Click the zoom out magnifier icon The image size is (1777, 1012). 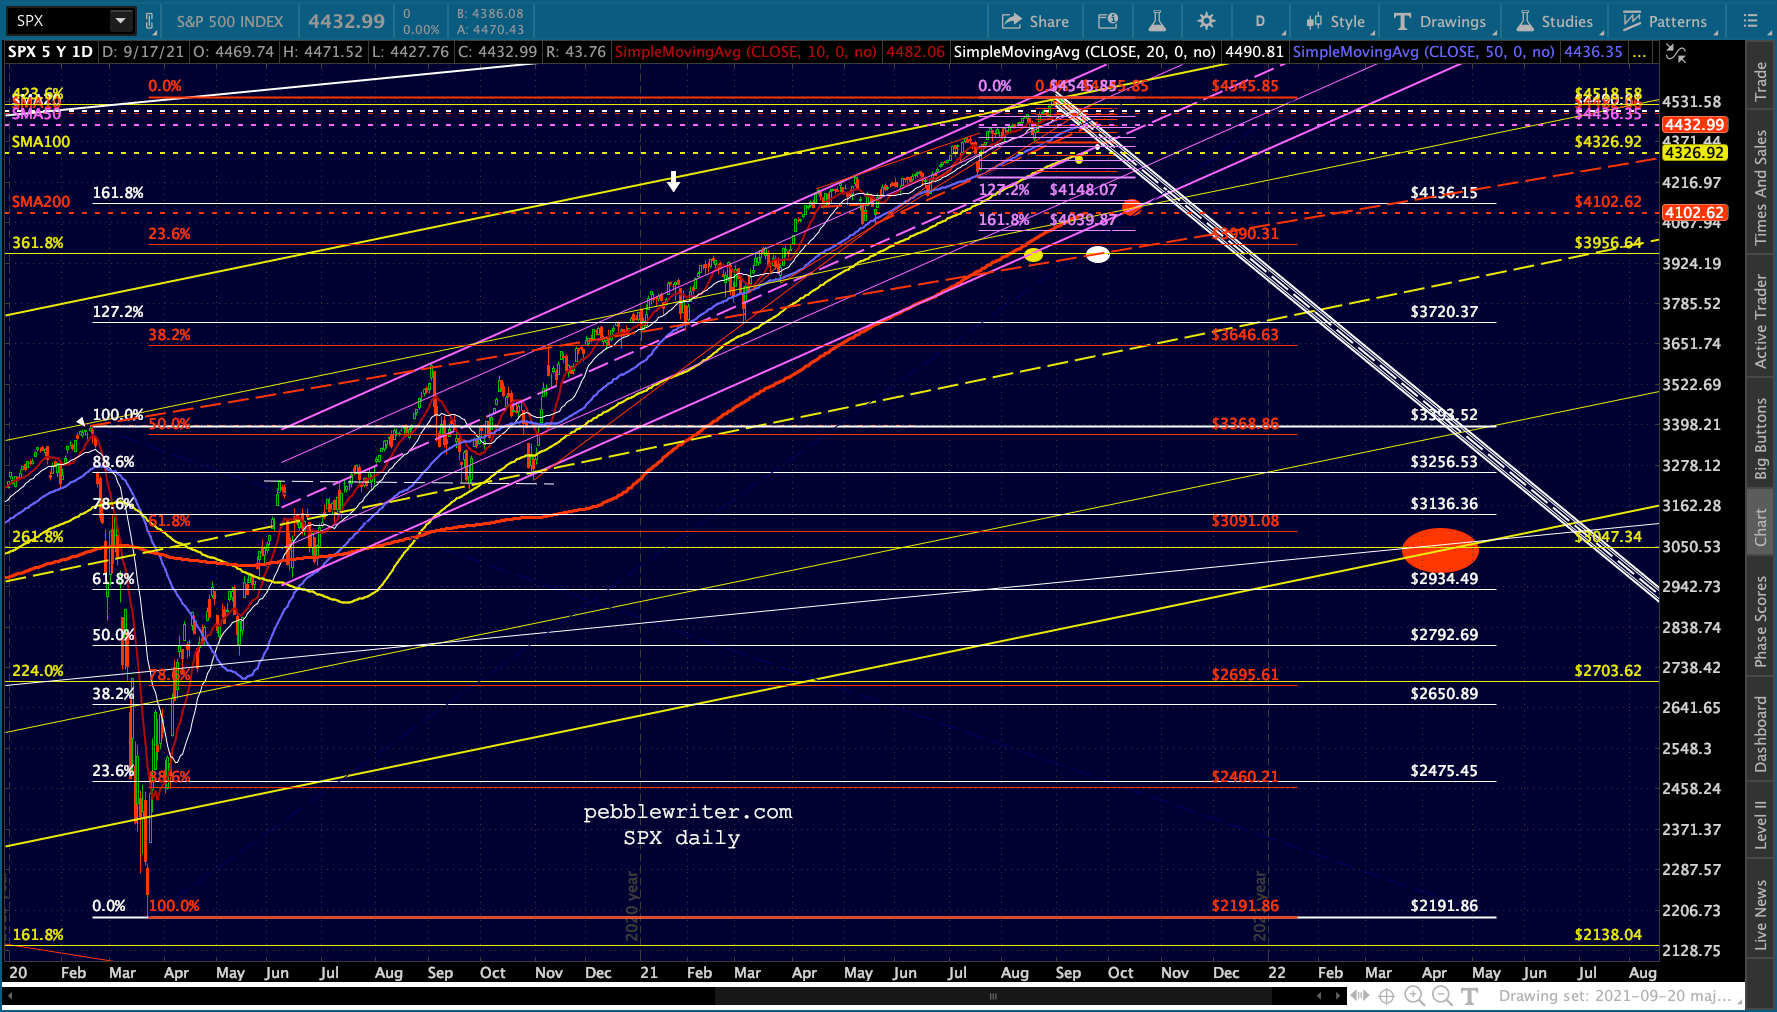pos(1441,996)
